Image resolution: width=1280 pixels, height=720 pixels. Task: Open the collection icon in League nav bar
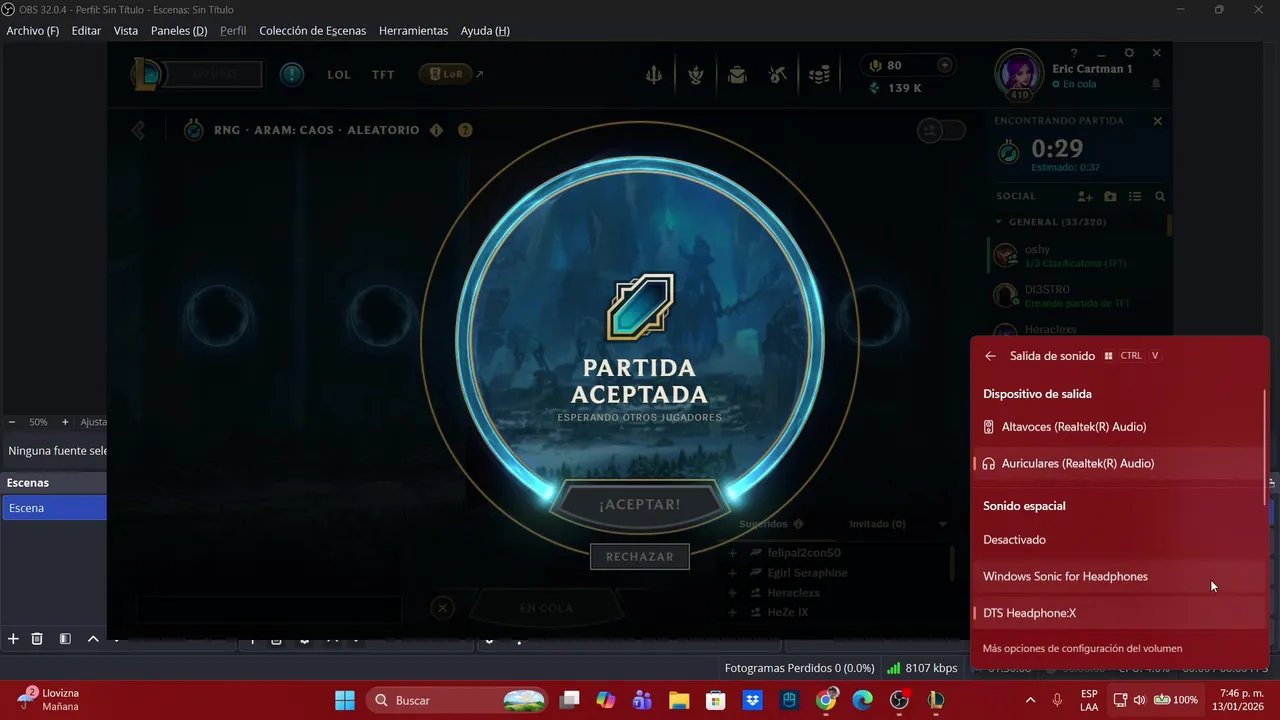point(695,75)
